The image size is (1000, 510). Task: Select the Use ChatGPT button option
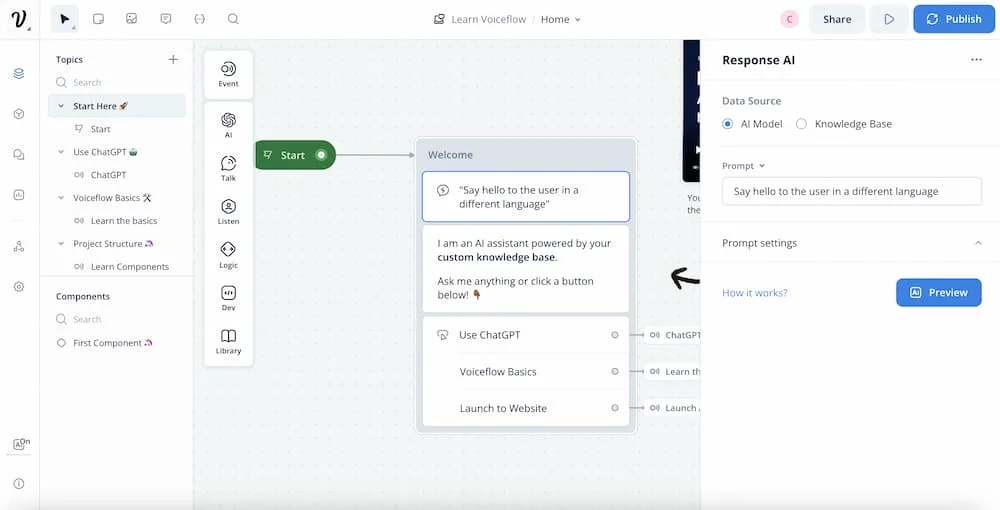point(526,335)
